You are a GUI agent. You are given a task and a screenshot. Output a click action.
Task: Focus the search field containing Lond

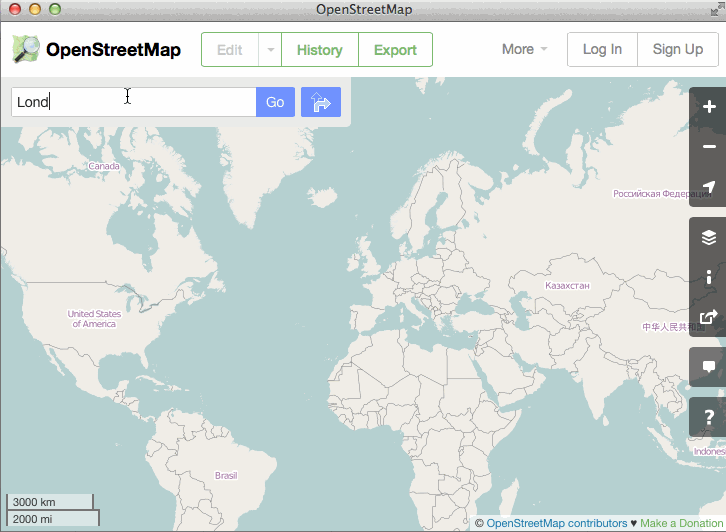(133, 102)
